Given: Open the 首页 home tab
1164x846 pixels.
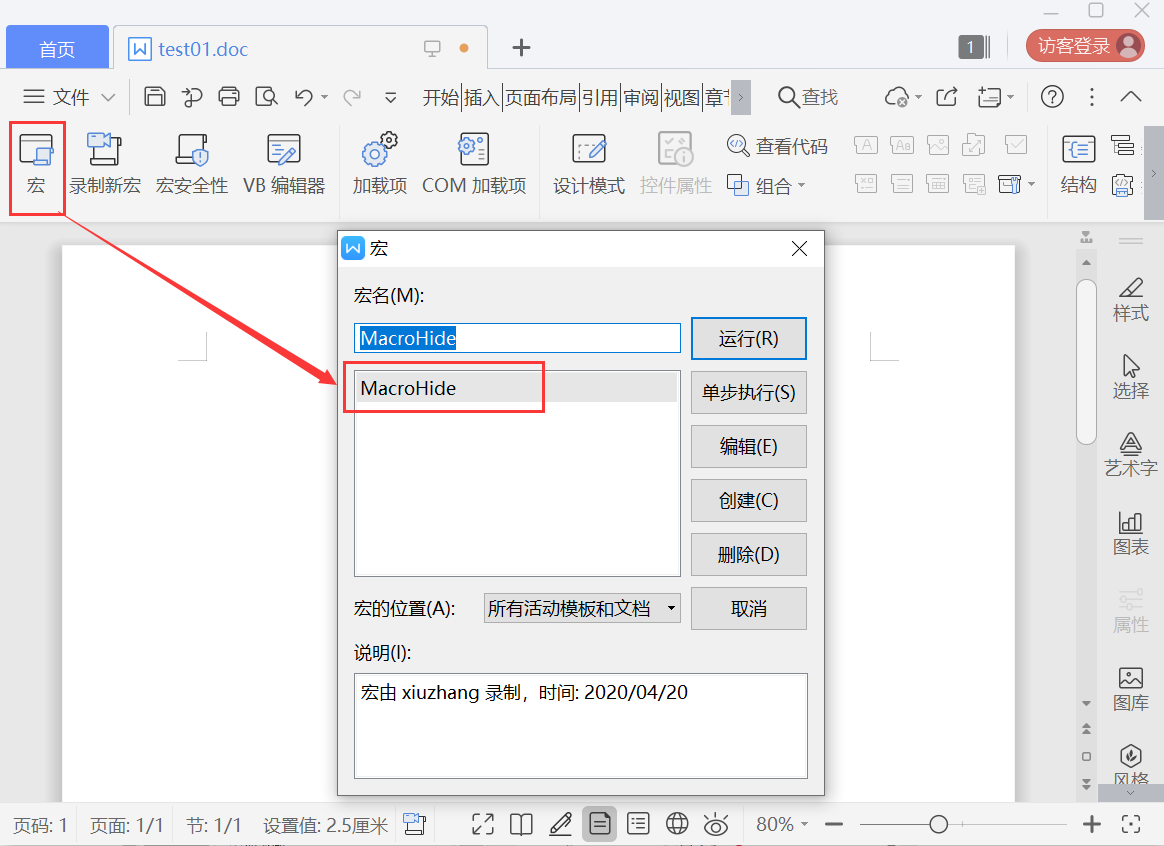Looking at the screenshot, I should (57, 49).
